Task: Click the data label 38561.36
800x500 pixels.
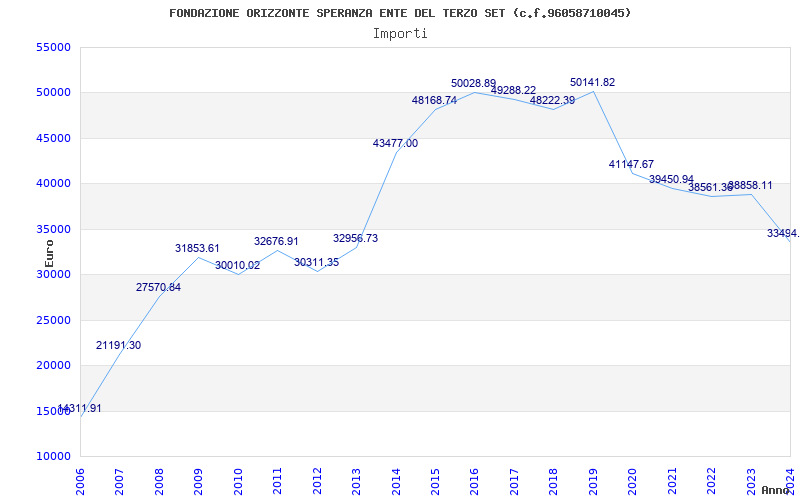Action: [710, 188]
